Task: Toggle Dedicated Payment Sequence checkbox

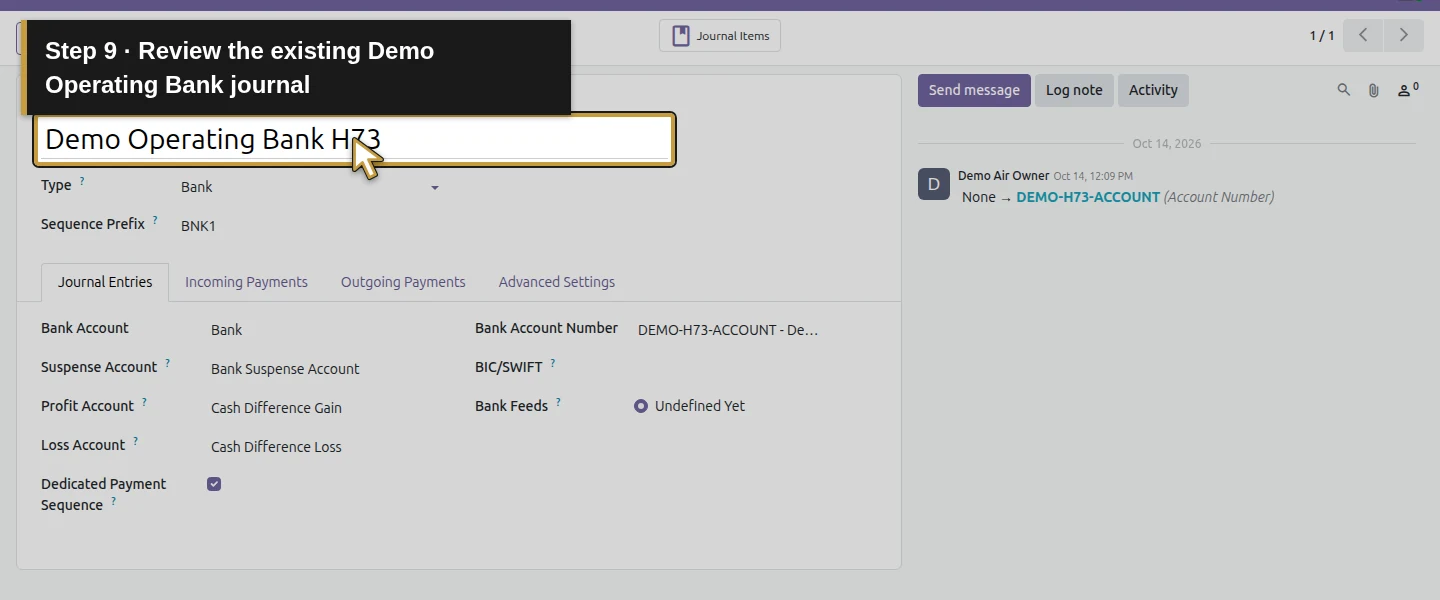Action: (214, 484)
